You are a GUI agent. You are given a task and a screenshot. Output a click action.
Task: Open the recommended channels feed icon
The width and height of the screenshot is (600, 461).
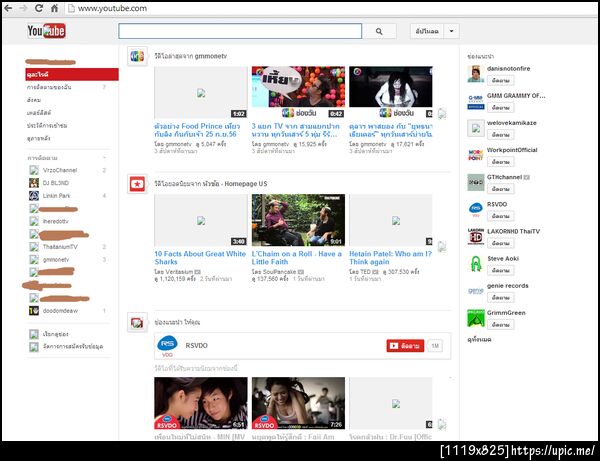137,323
